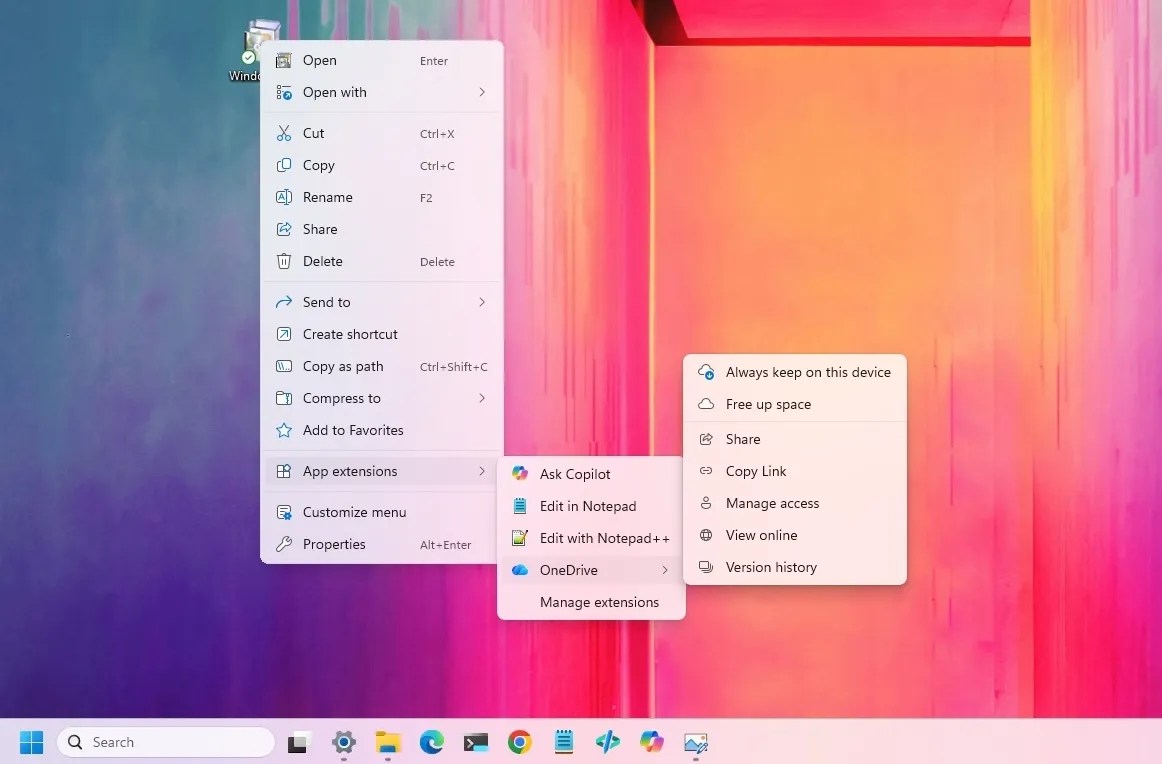Screen dimensions: 1162x764
Task: Choose Always keep on this device
Action: coord(794,372)
